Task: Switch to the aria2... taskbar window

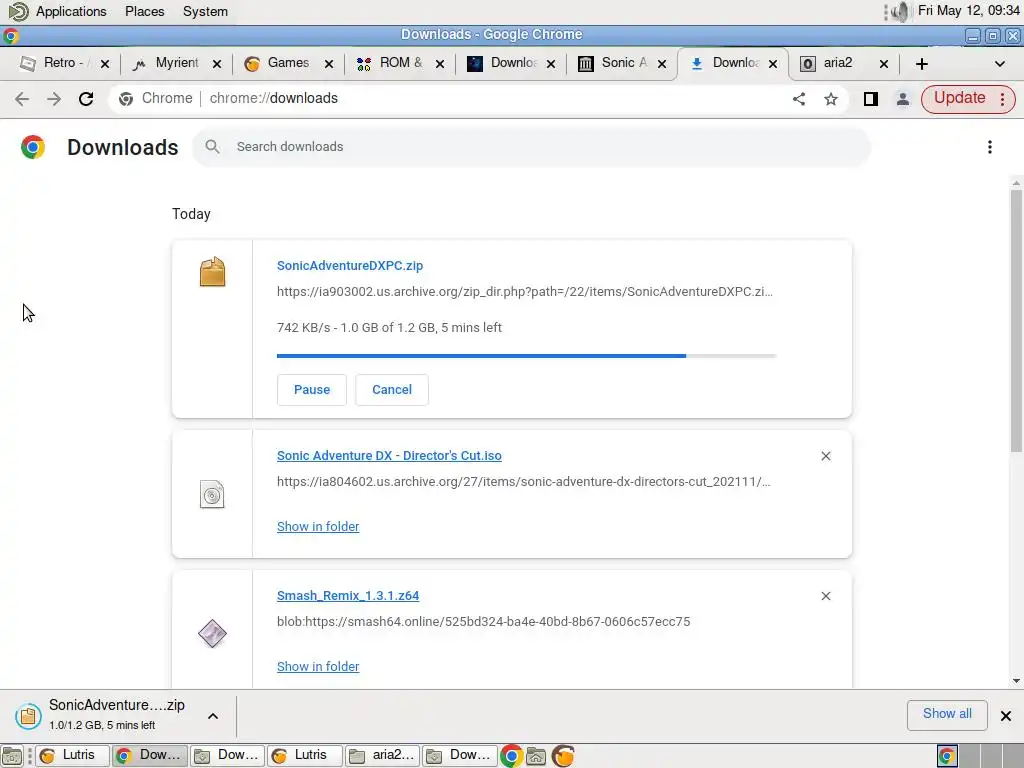Action: (383, 756)
